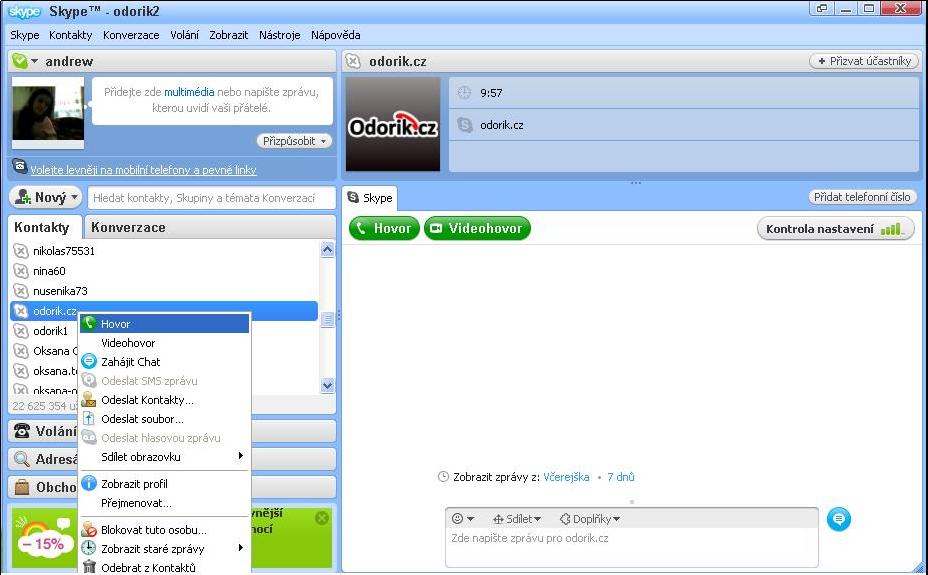The height and width of the screenshot is (575, 928).
Task: Click the offline status icon beside odorik1
Action: 21,331
